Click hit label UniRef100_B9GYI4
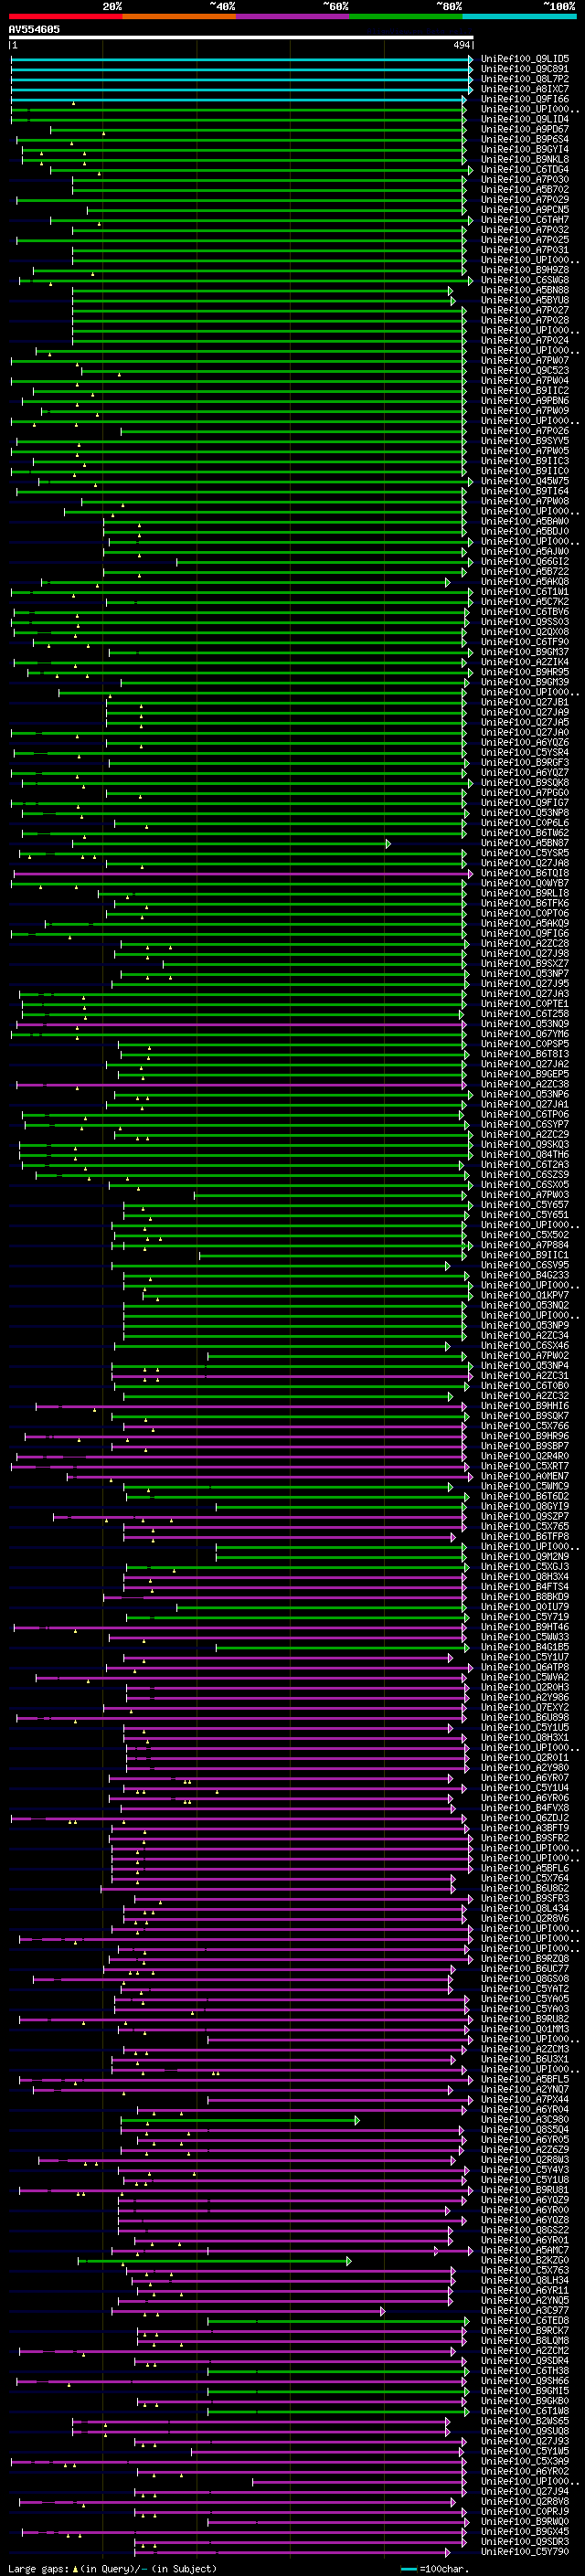 (x=525, y=149)
